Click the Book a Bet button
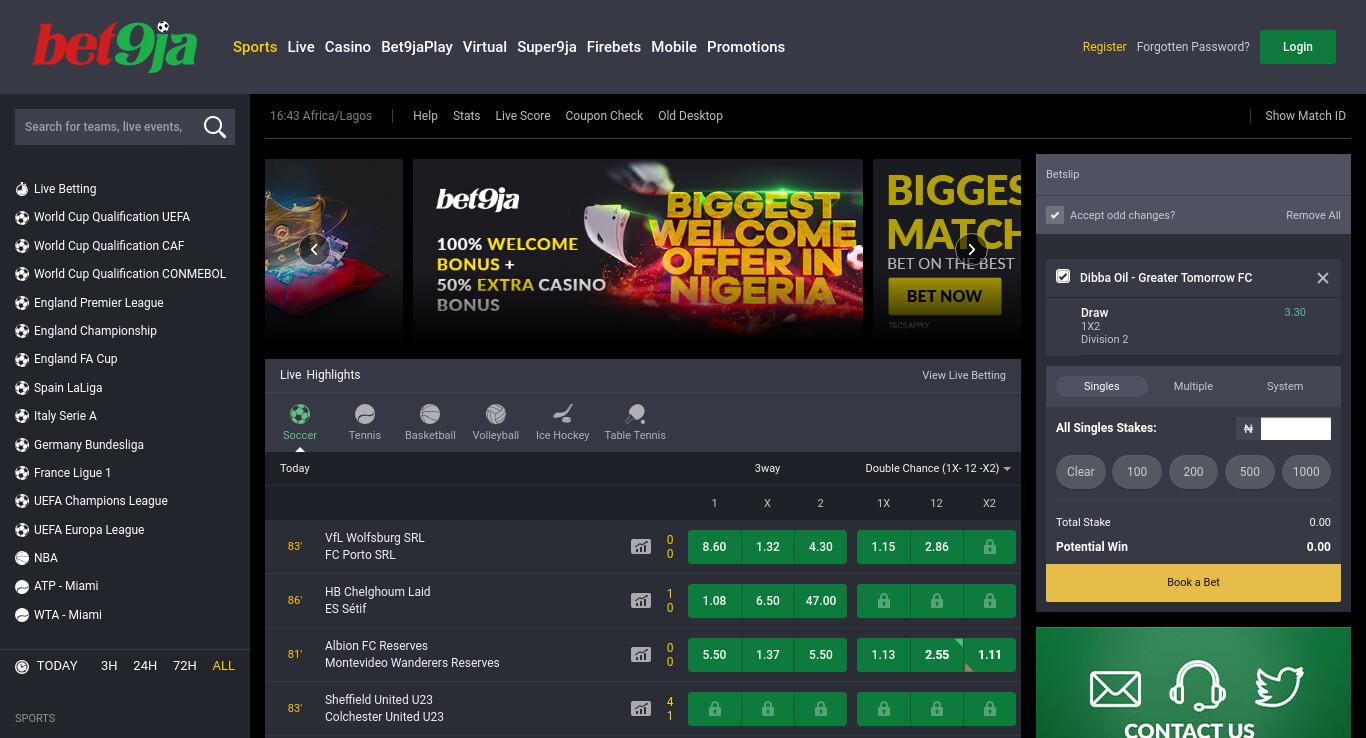The height and width of the screenshot is (738, 1366). click(1193, 582)
